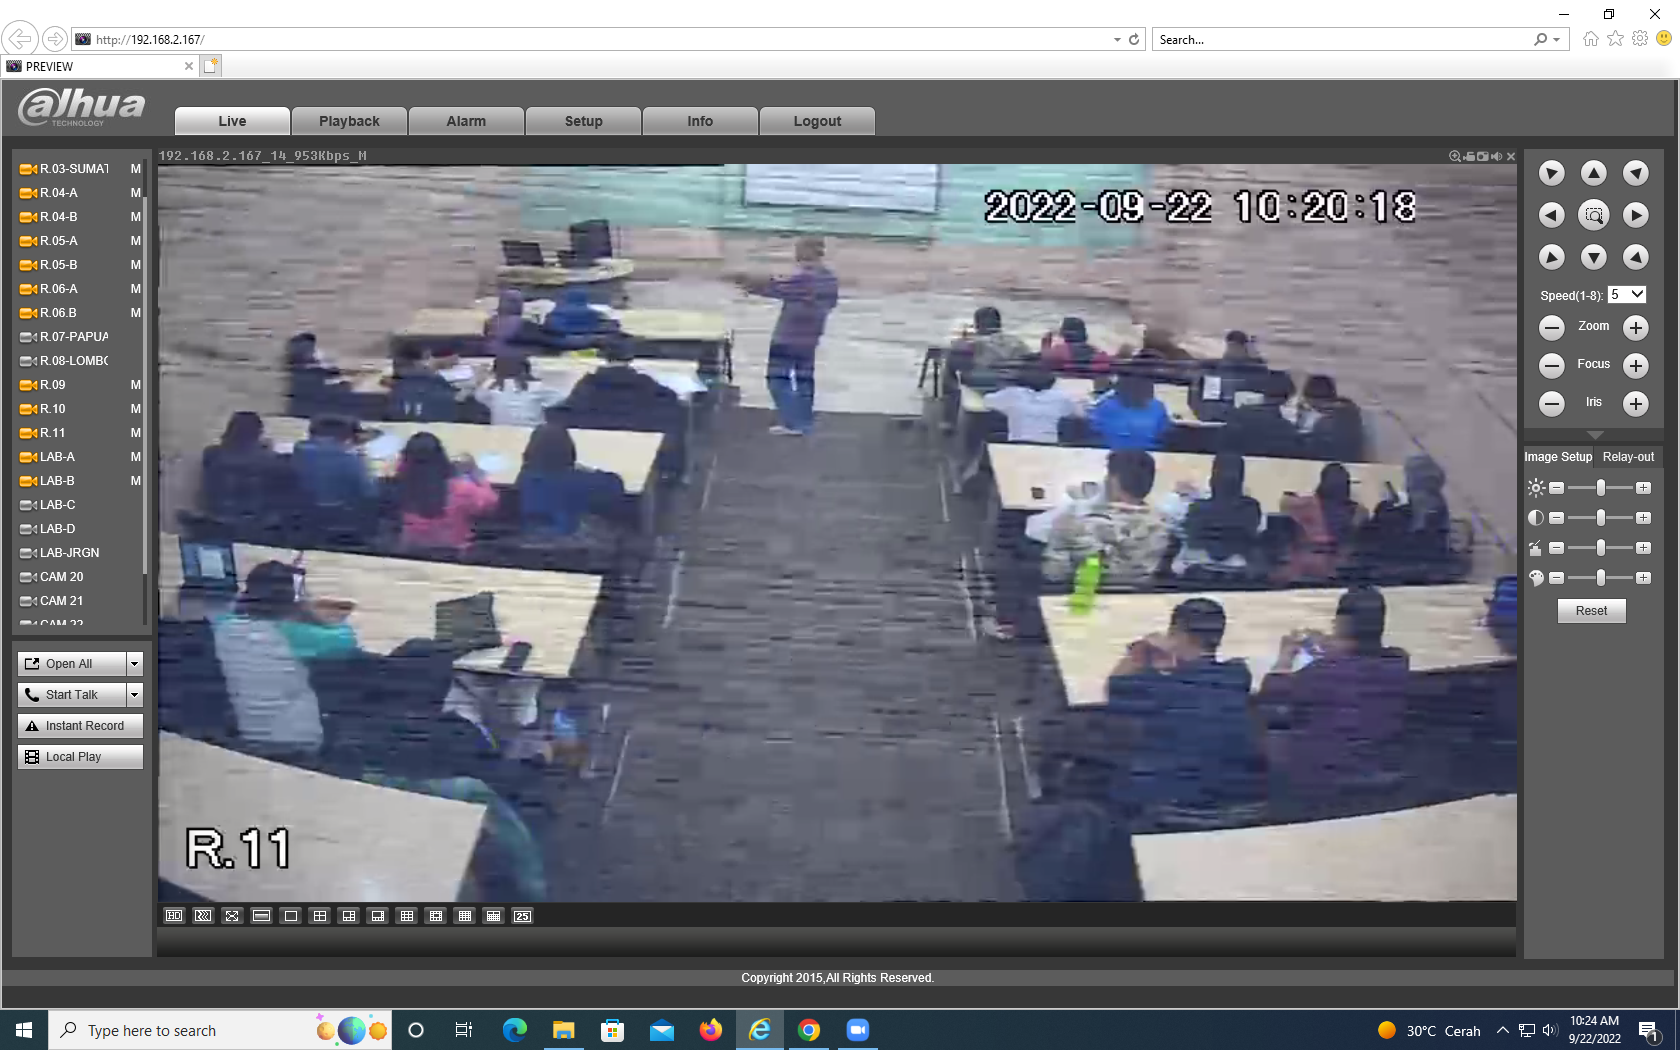
Task: Select sixteen-window grid layout
Action: 464,916
